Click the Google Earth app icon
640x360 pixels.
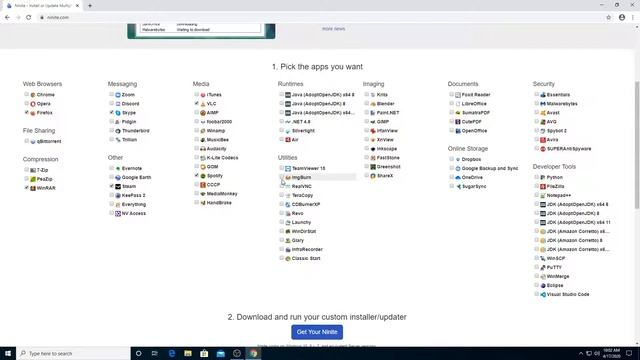pyautogui.click(x=118, y=177)
